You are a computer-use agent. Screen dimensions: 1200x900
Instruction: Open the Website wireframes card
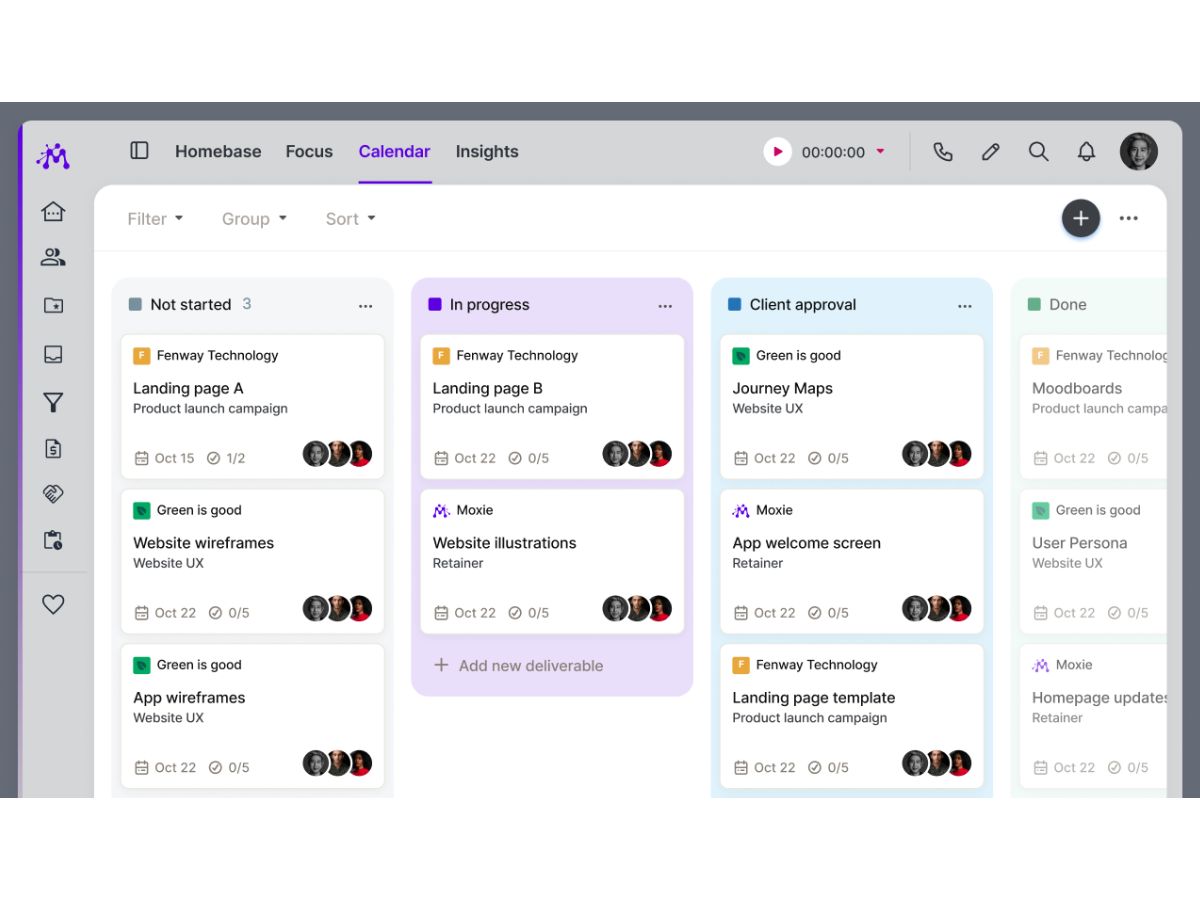(x=252, y=562)
